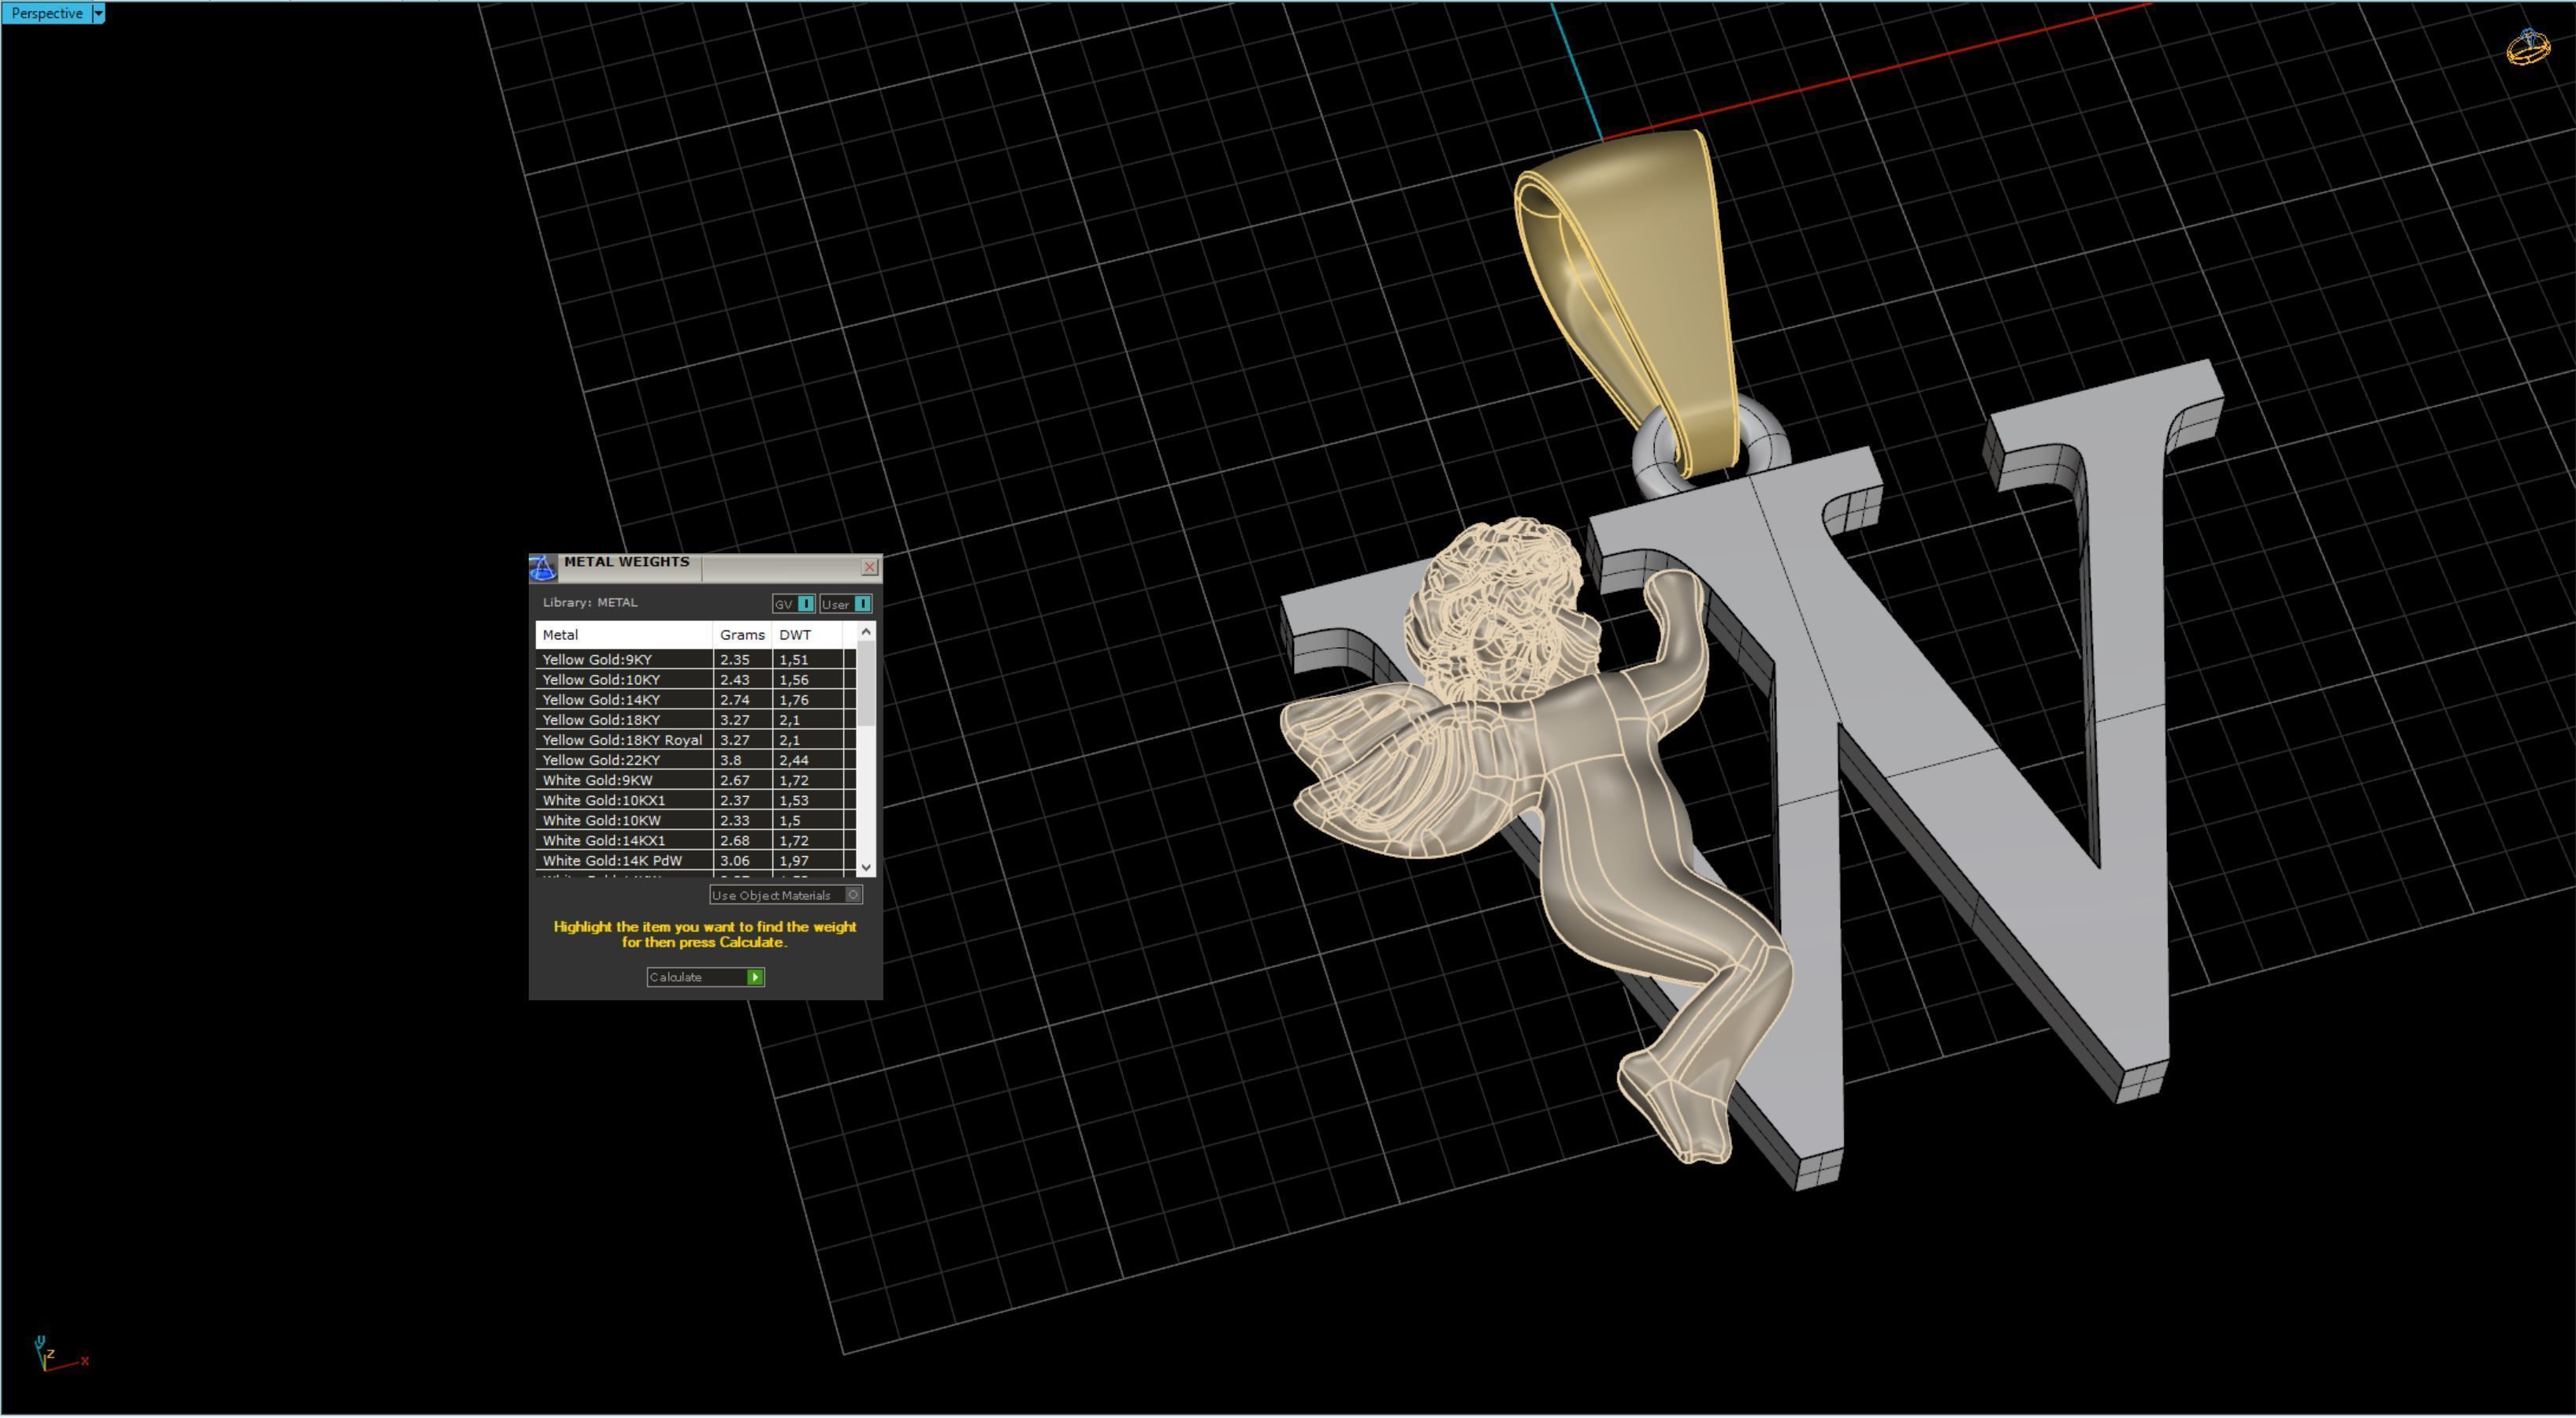This screenshot has height=1418, width=2576.
Task: Click the cyan indicator icon next to GV
Action: pyautogui.click(x=806, y=603)
